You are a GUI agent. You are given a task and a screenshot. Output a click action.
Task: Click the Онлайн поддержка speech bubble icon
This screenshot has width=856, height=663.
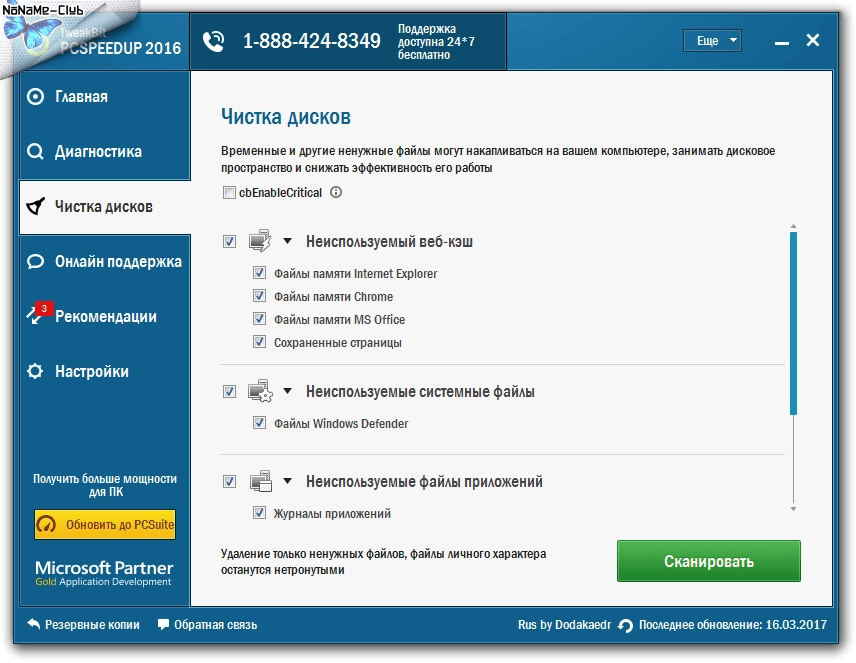tap(35, 261)
